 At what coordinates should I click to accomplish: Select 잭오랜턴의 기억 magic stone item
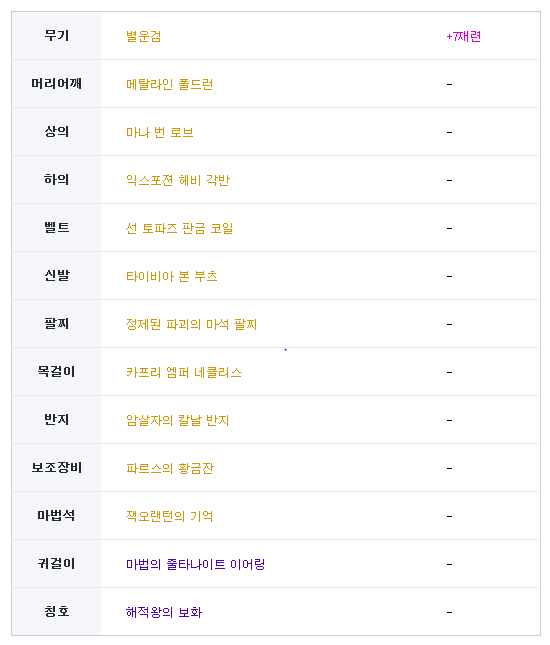click(x=169, y=516)
